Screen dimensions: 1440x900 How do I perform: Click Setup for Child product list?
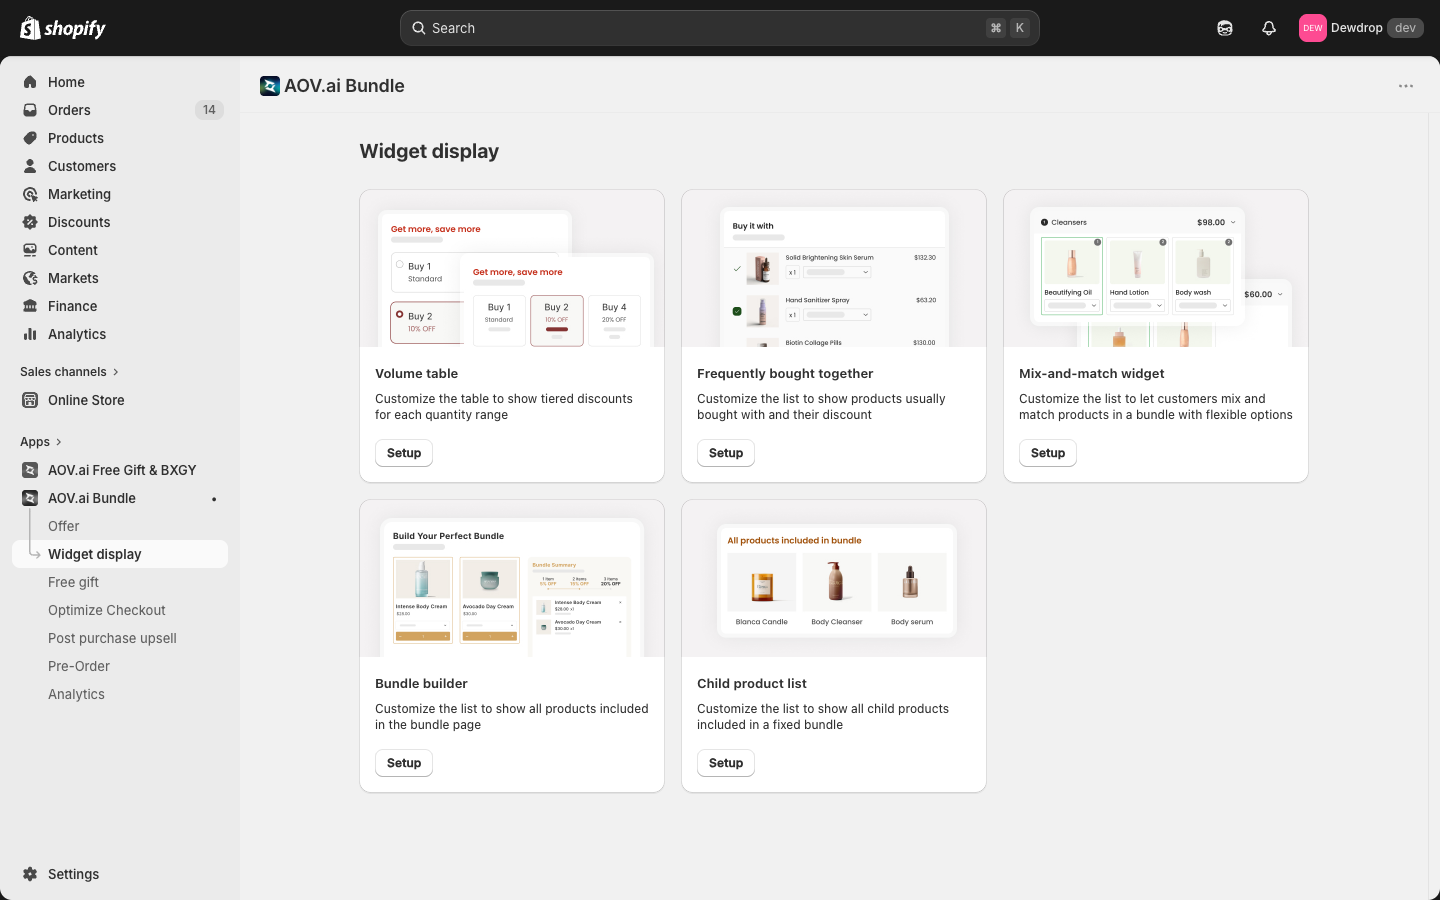(726, 763)
